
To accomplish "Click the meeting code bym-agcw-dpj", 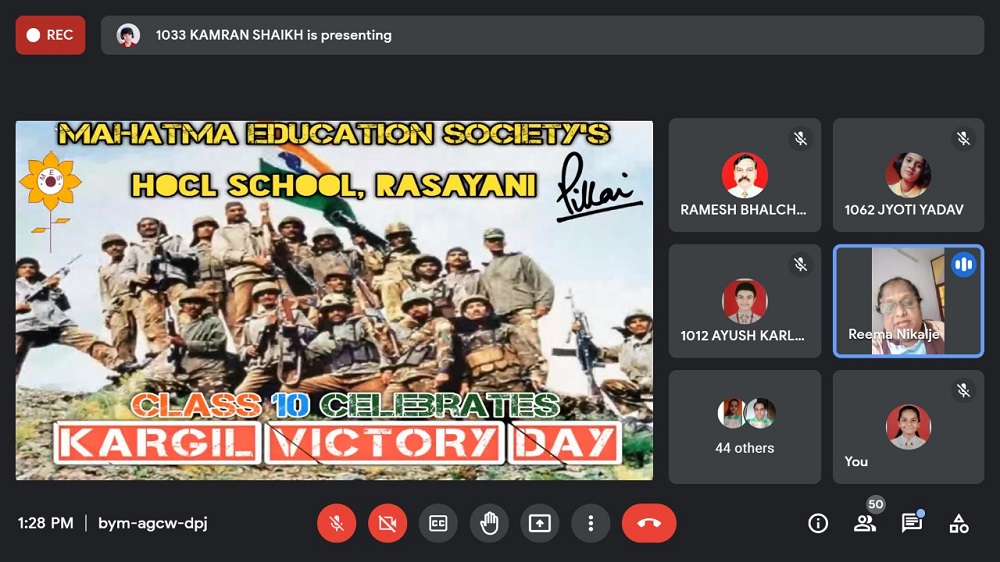I will click(x=153, y=523).
